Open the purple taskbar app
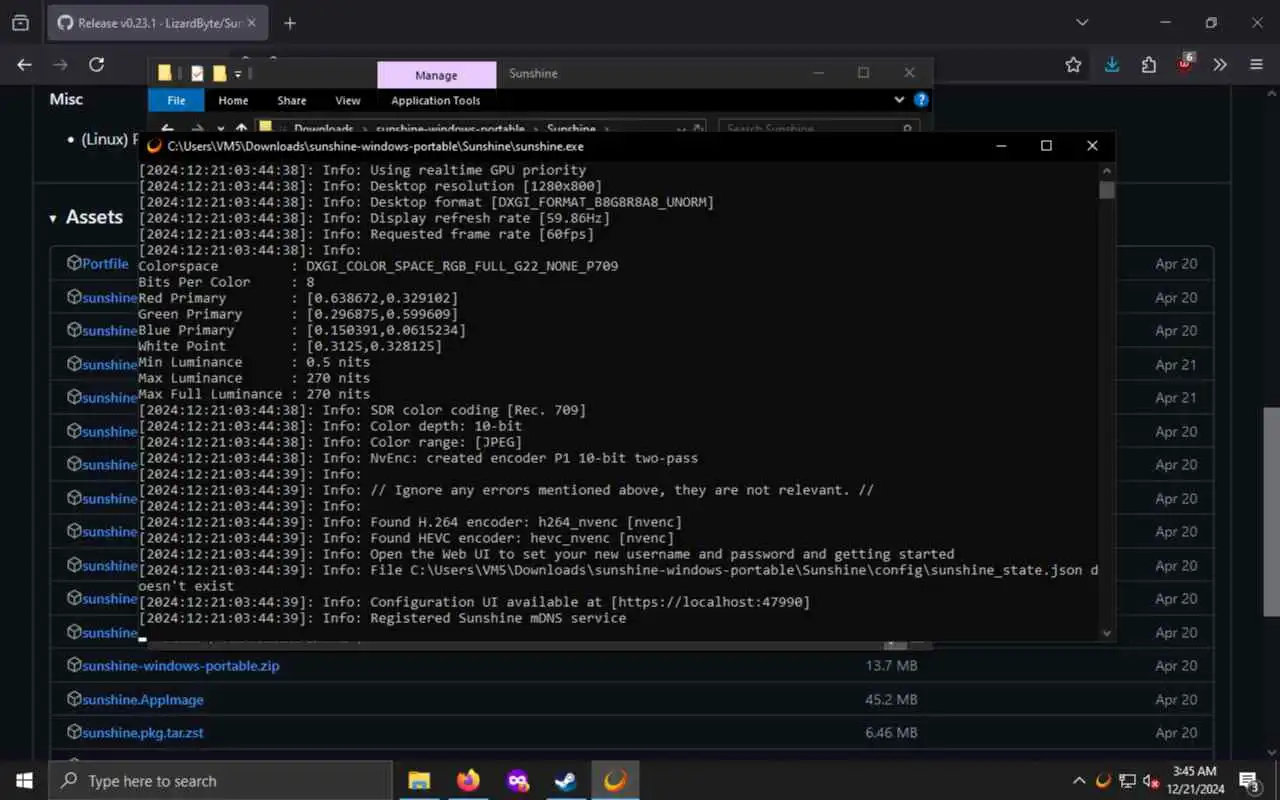The width and height of the screenshot is (1280, 800). 517,781
